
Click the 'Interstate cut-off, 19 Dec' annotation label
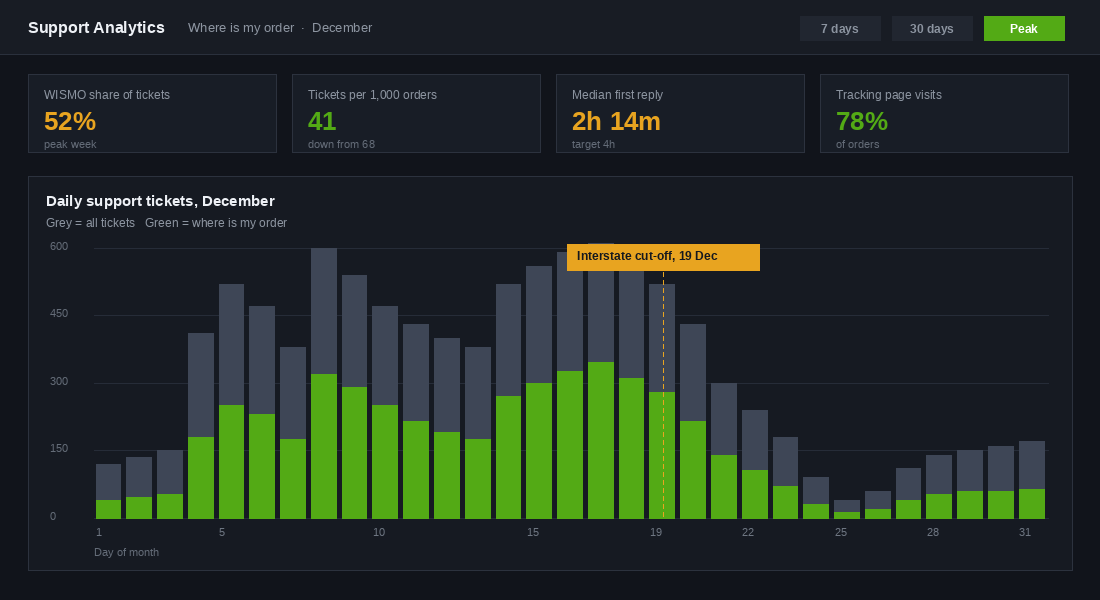pos(663,257)
